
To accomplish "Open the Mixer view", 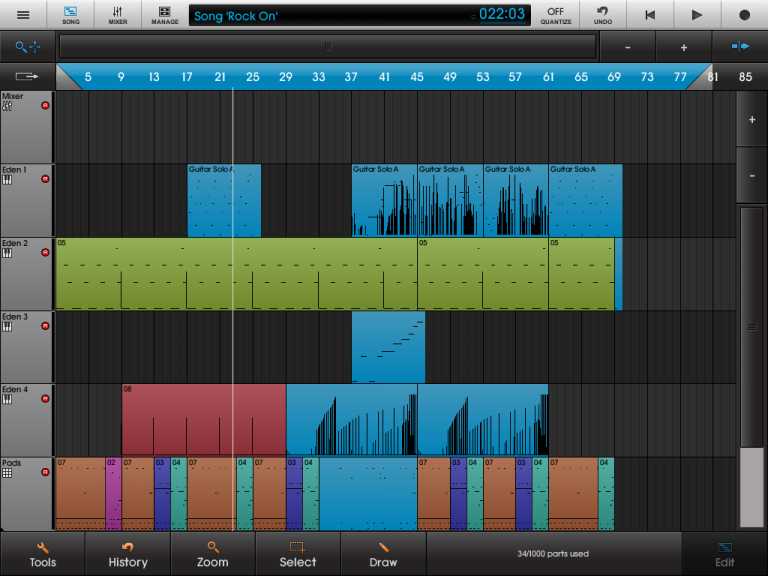I will point(118,15).
